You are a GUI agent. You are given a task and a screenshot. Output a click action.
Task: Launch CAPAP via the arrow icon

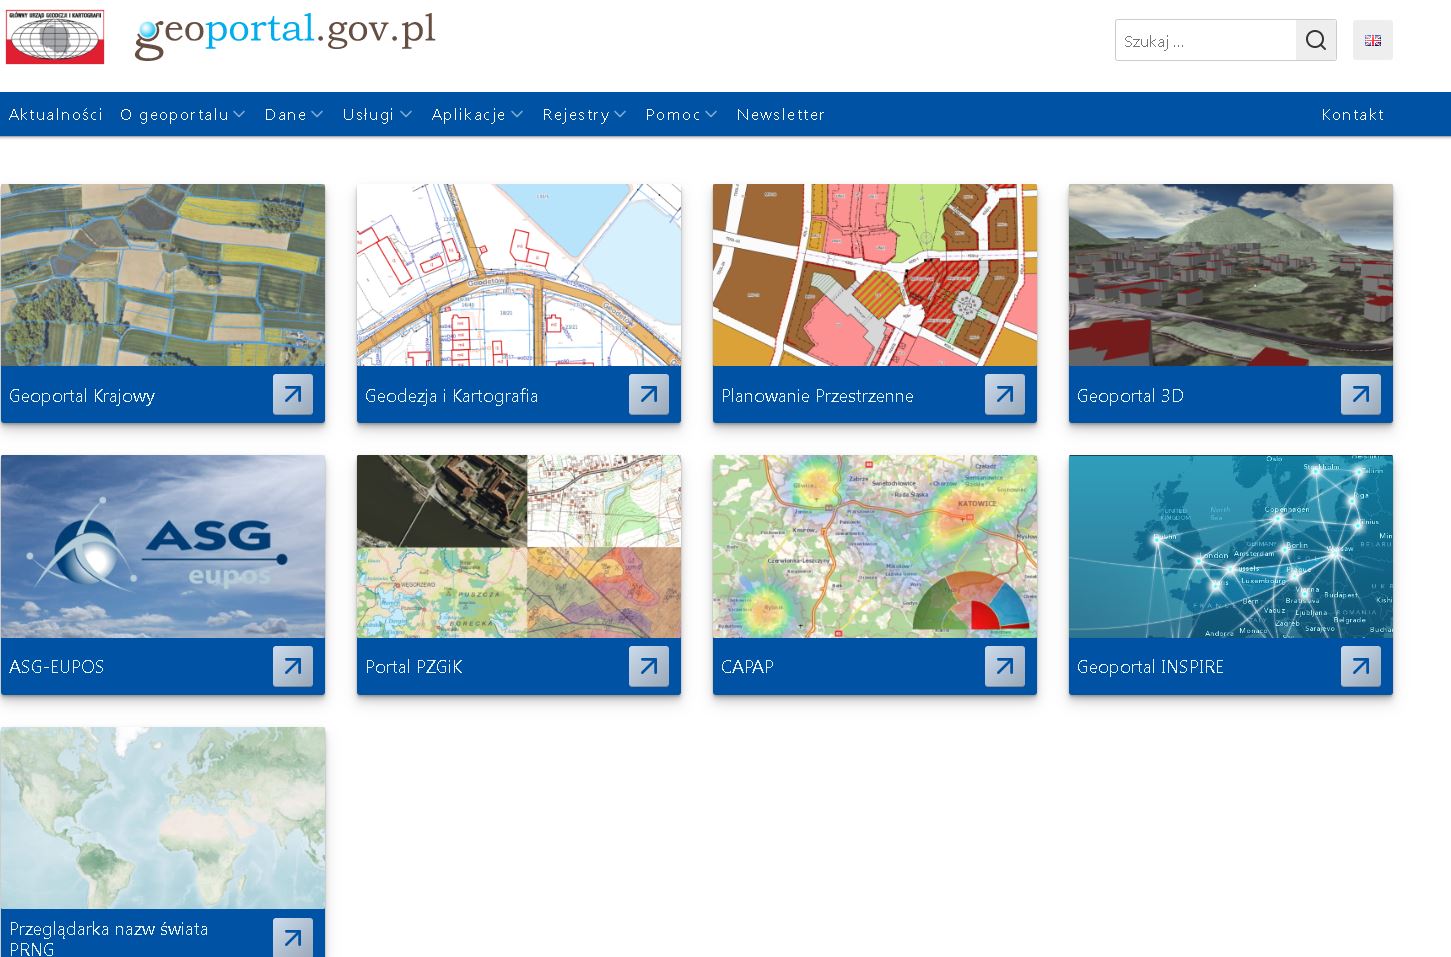coord(1004,666)
